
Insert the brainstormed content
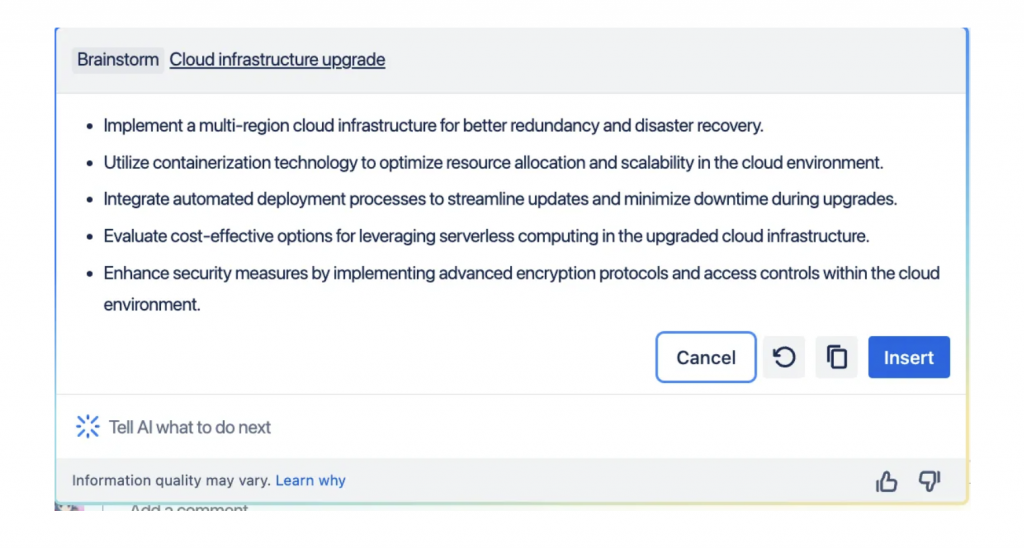tap(908, 357)
